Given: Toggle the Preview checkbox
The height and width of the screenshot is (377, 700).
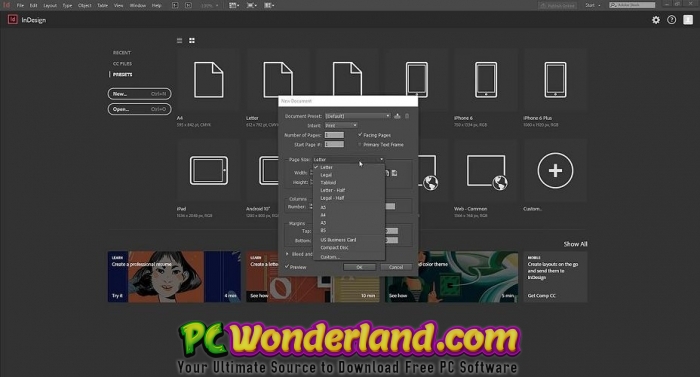Looking at the screenshot, I should [x=287, y=267].
